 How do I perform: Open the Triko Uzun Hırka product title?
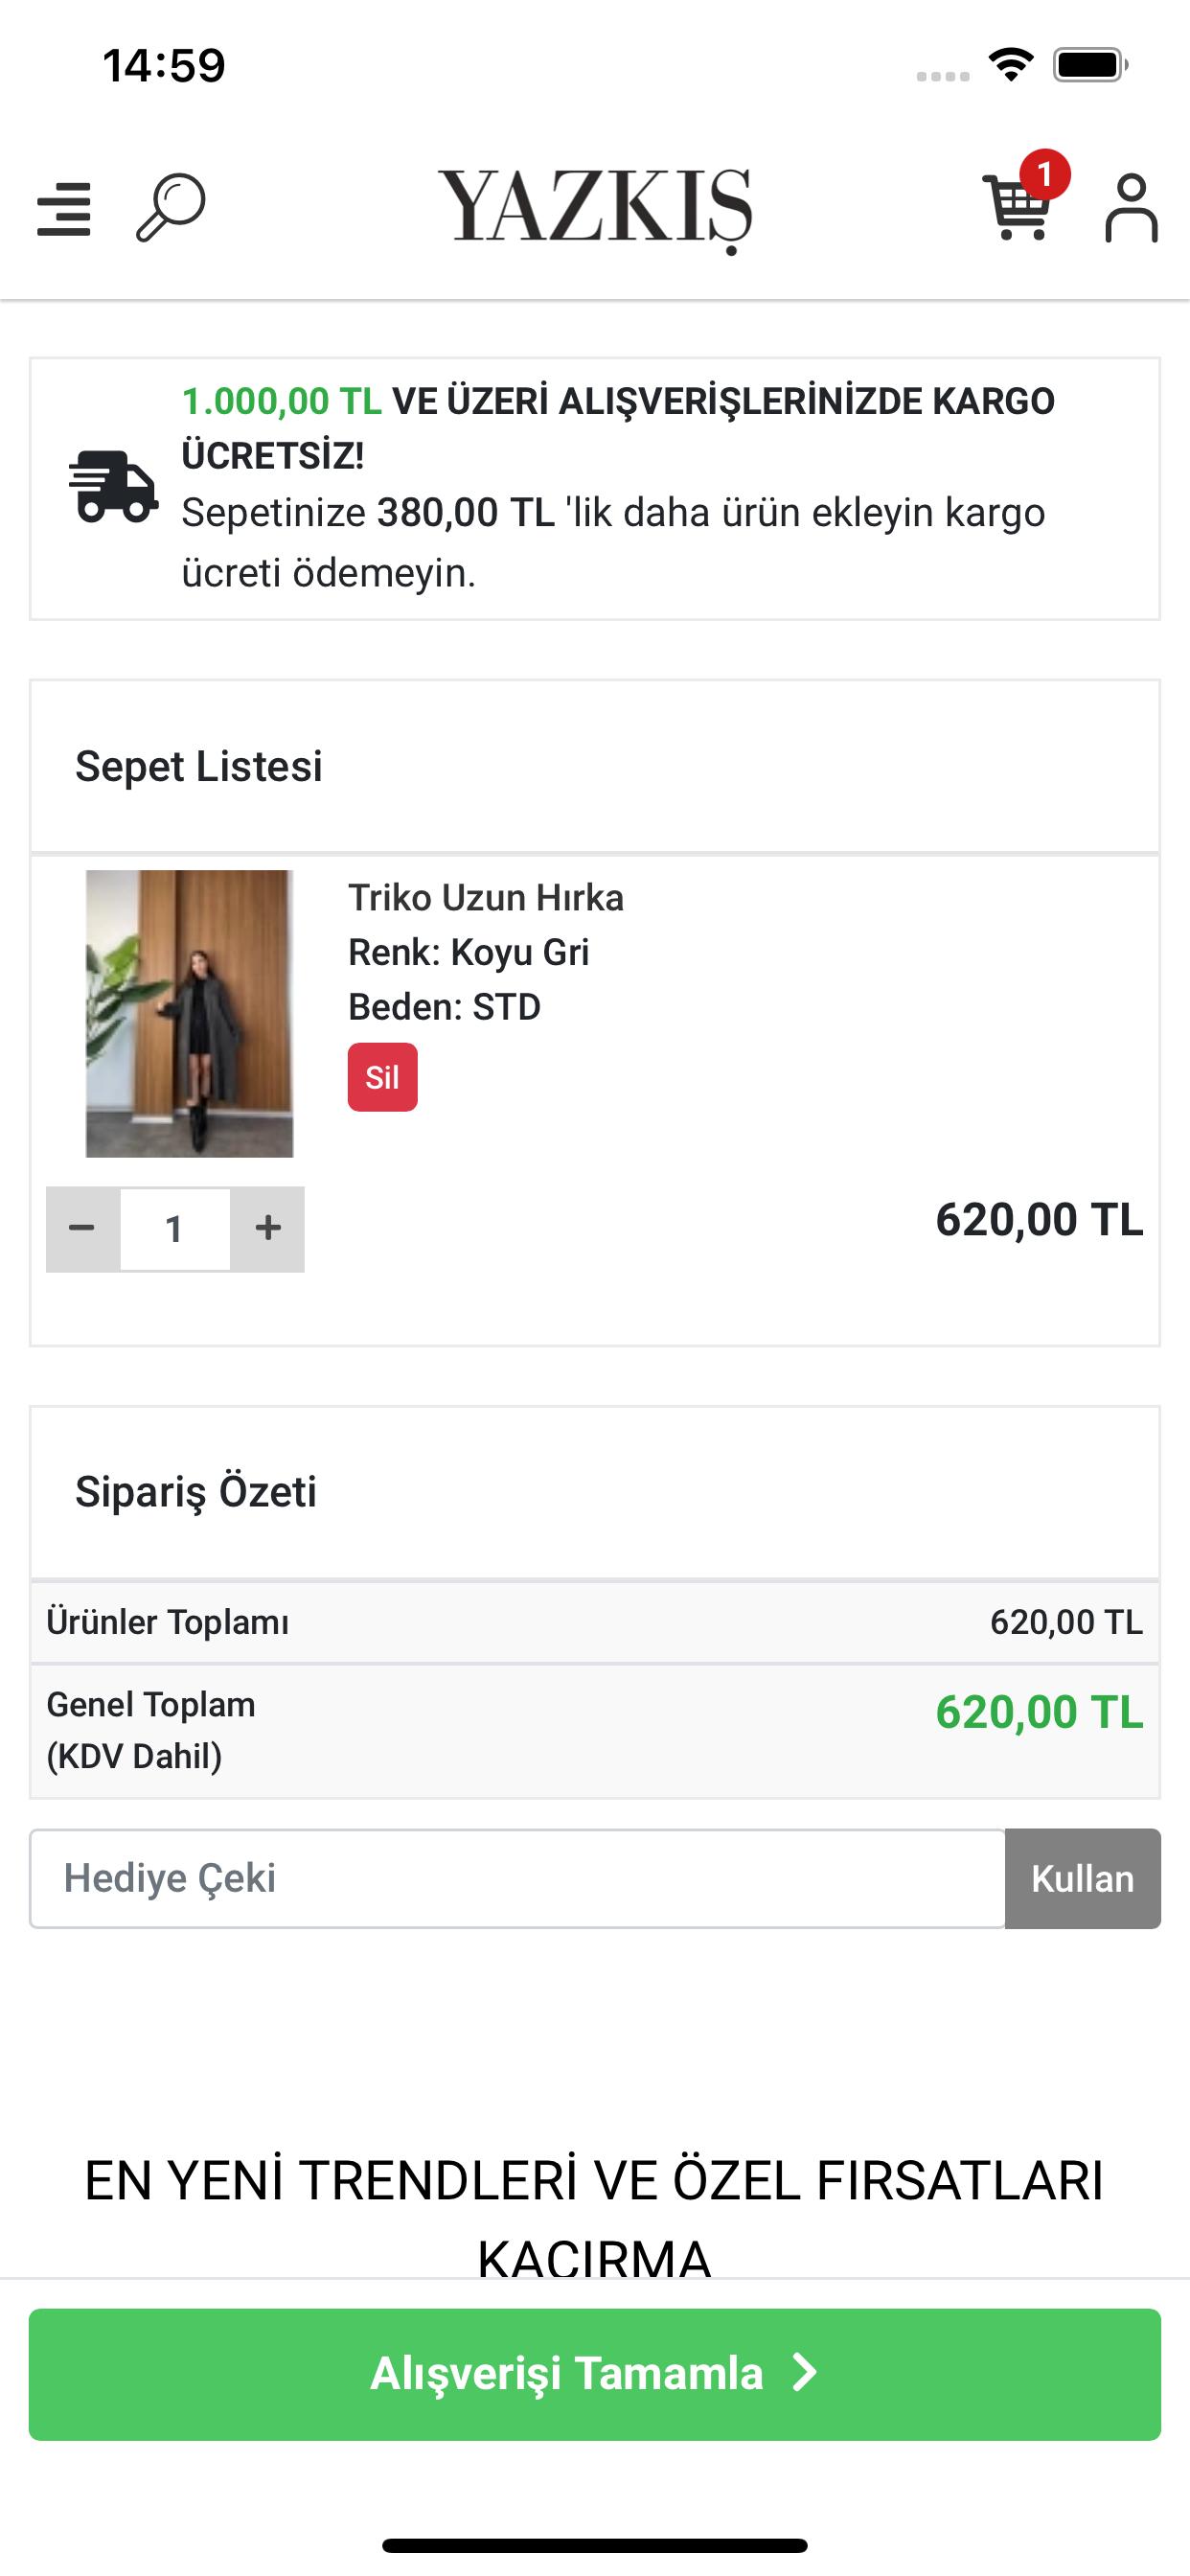coord(486,898)
